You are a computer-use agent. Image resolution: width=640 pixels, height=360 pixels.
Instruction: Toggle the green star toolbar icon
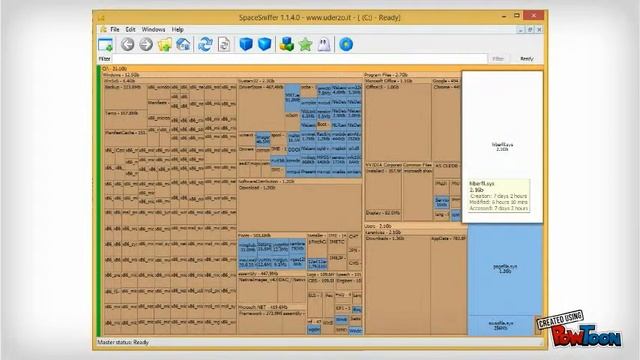coord(305,44)
